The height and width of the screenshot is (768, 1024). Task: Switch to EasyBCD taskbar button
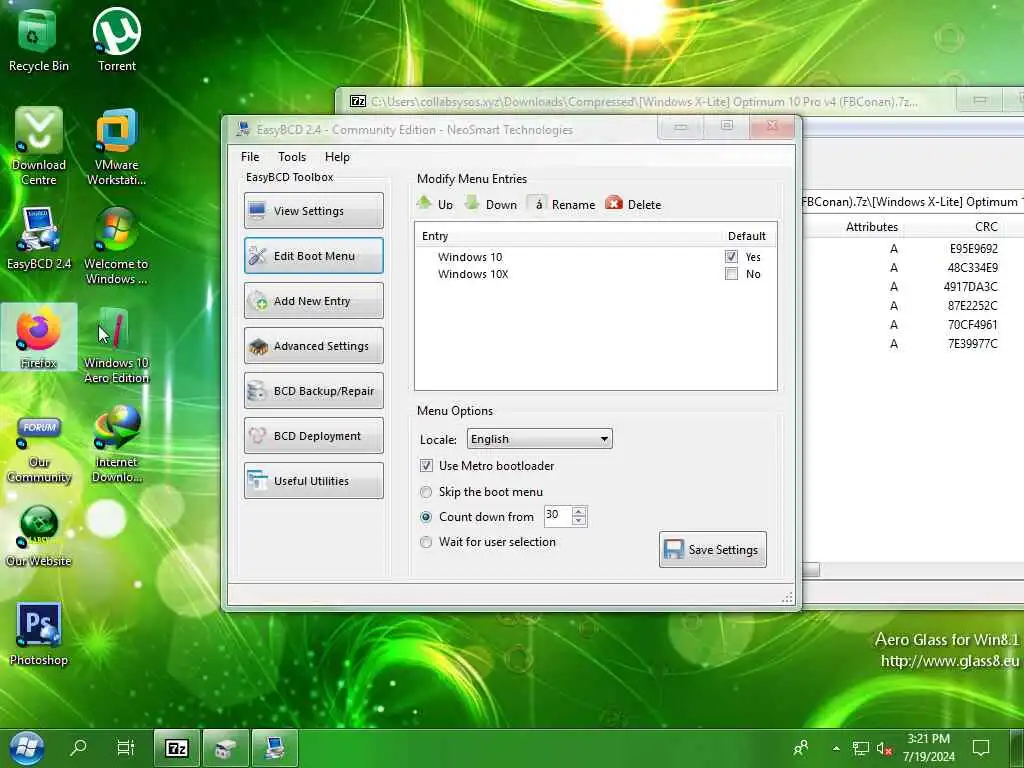coord(275,748)
